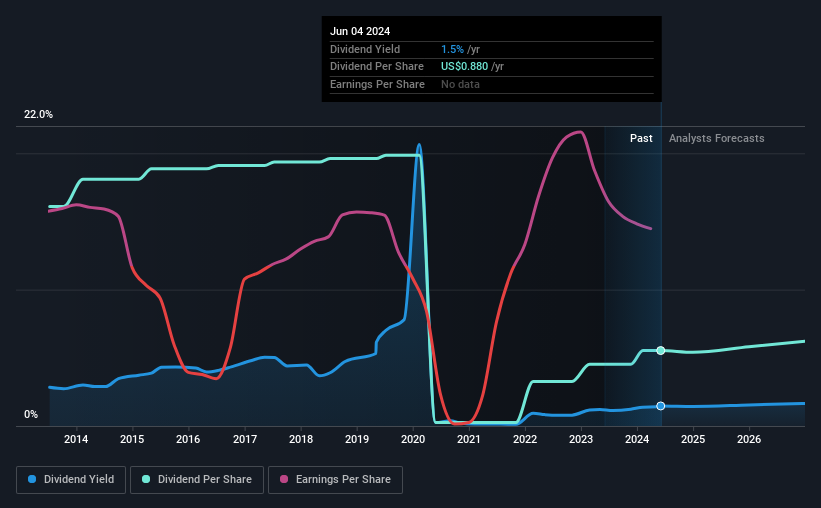Image resolution: width=821 pixels, height=508 pixels.
Task: Click the 'Analysts Forecasts' label
Action: (716, 138)
